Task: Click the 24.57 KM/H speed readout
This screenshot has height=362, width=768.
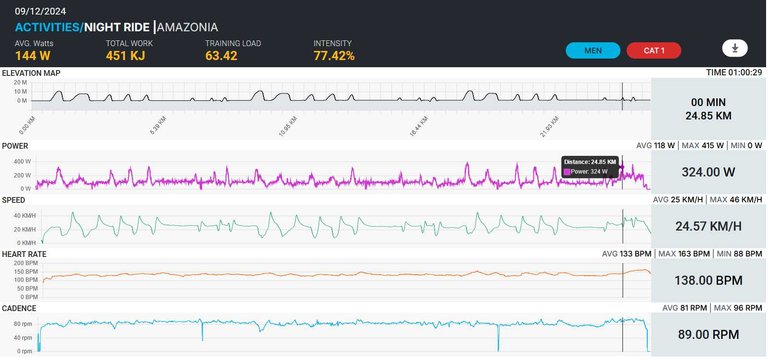Action: 708,226
